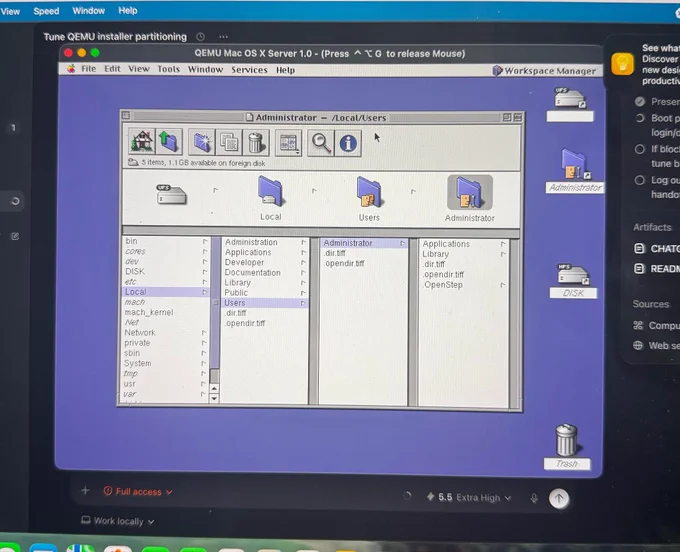
Task: Open the Services menu
Action: tap(249, 69)
